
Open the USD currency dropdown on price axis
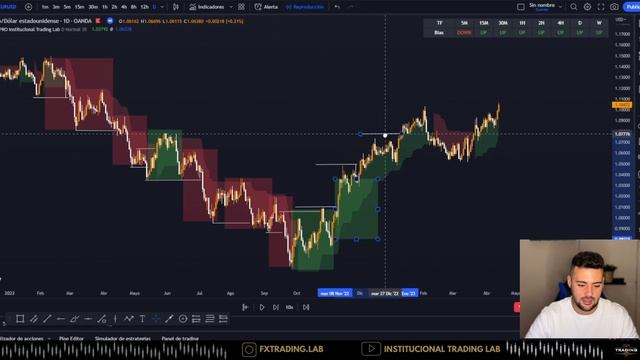click(621, 20)
